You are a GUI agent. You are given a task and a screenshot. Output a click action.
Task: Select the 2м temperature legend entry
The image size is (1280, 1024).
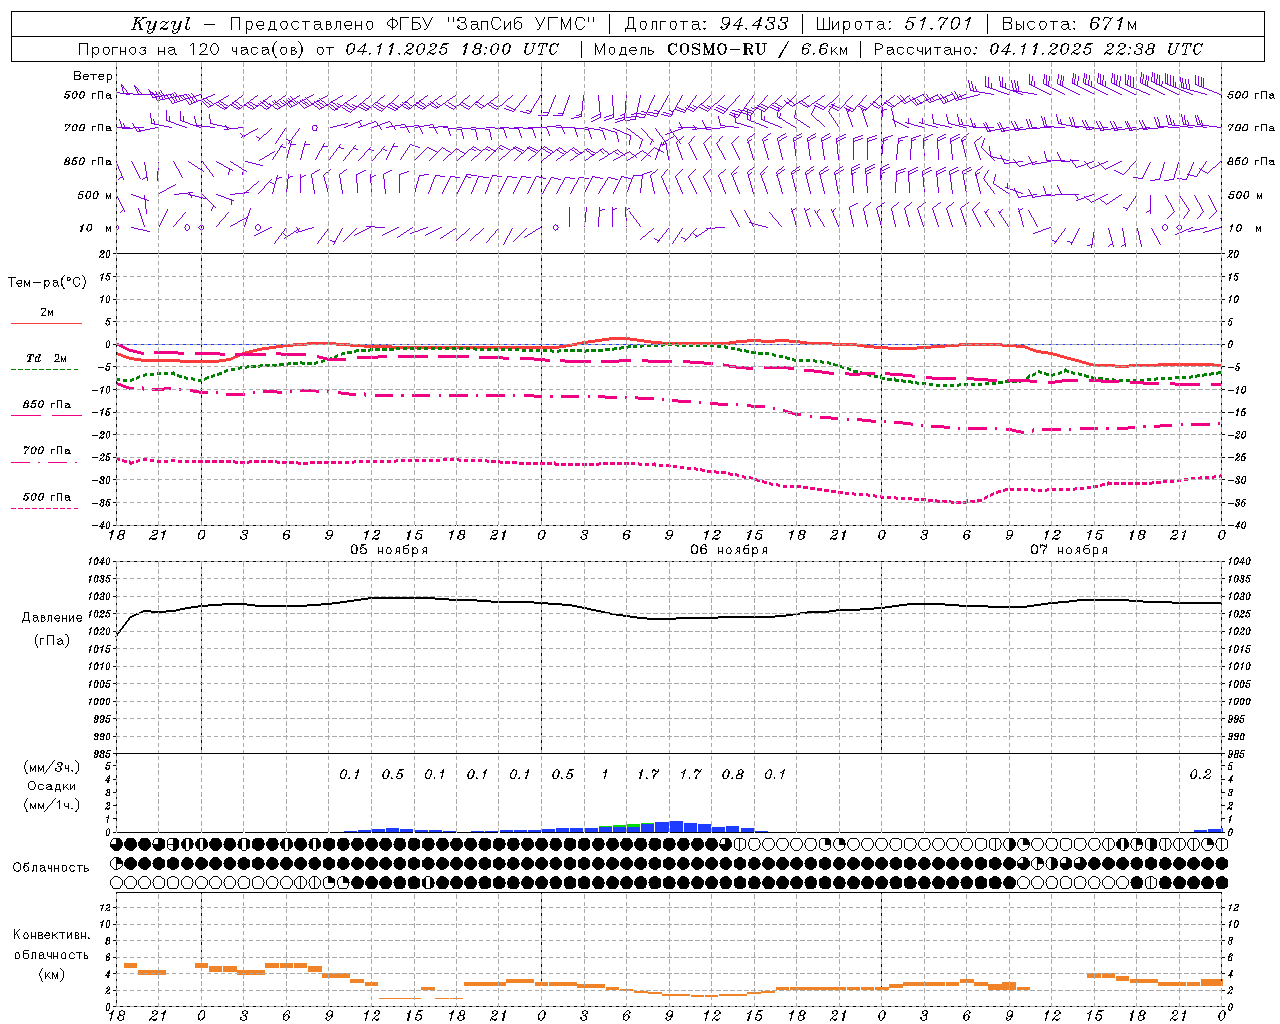[47, 312]
